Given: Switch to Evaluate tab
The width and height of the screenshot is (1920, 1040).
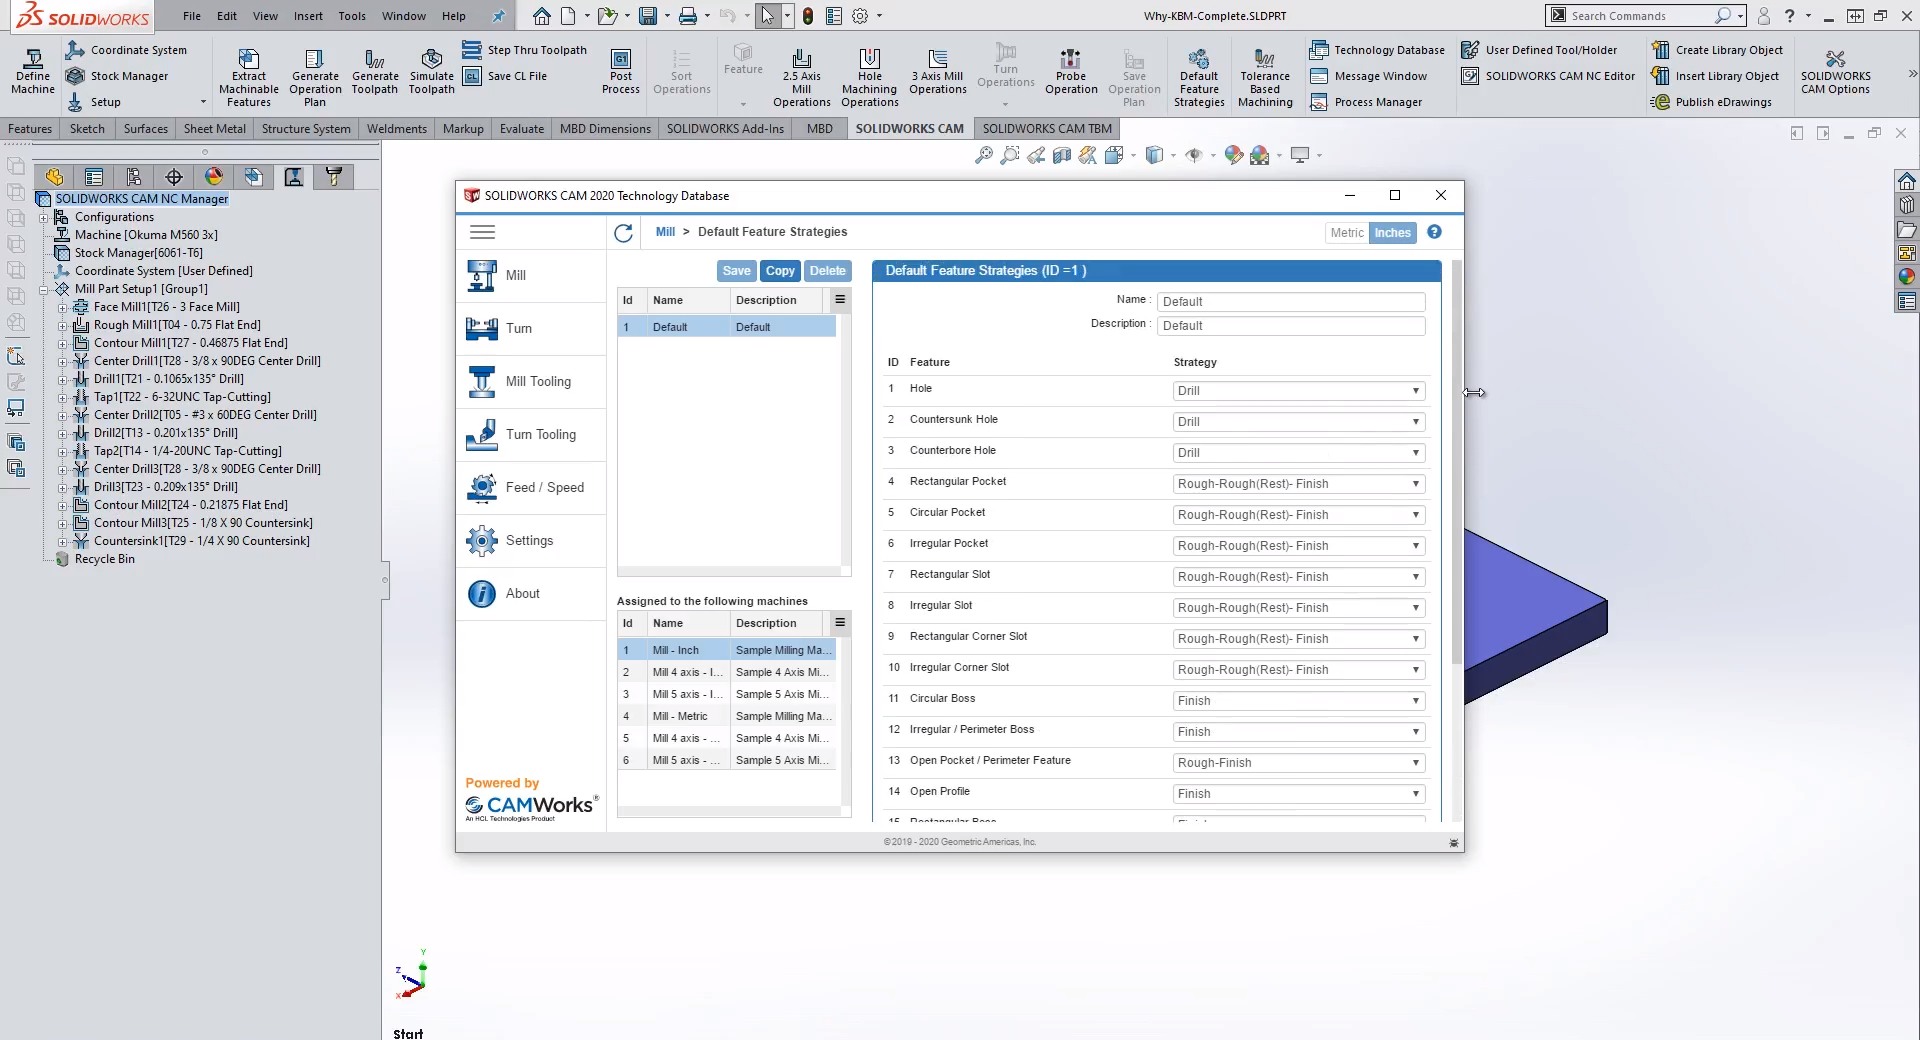Looking at the screenshot, I should click(x=522, y=129).
